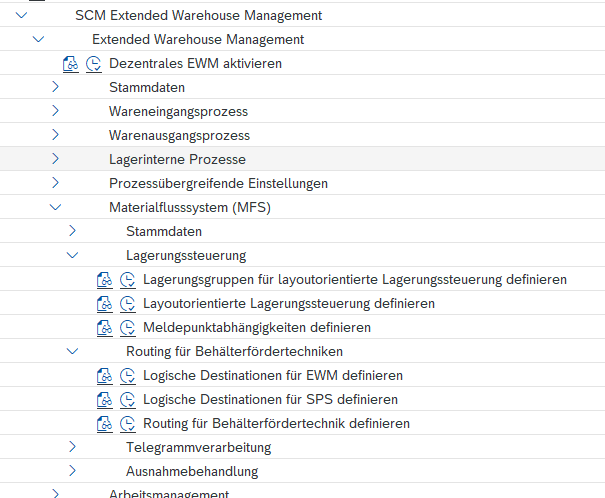Open documentation for Meldepunktabhängigkeiten definieren

tap(105, 328)
